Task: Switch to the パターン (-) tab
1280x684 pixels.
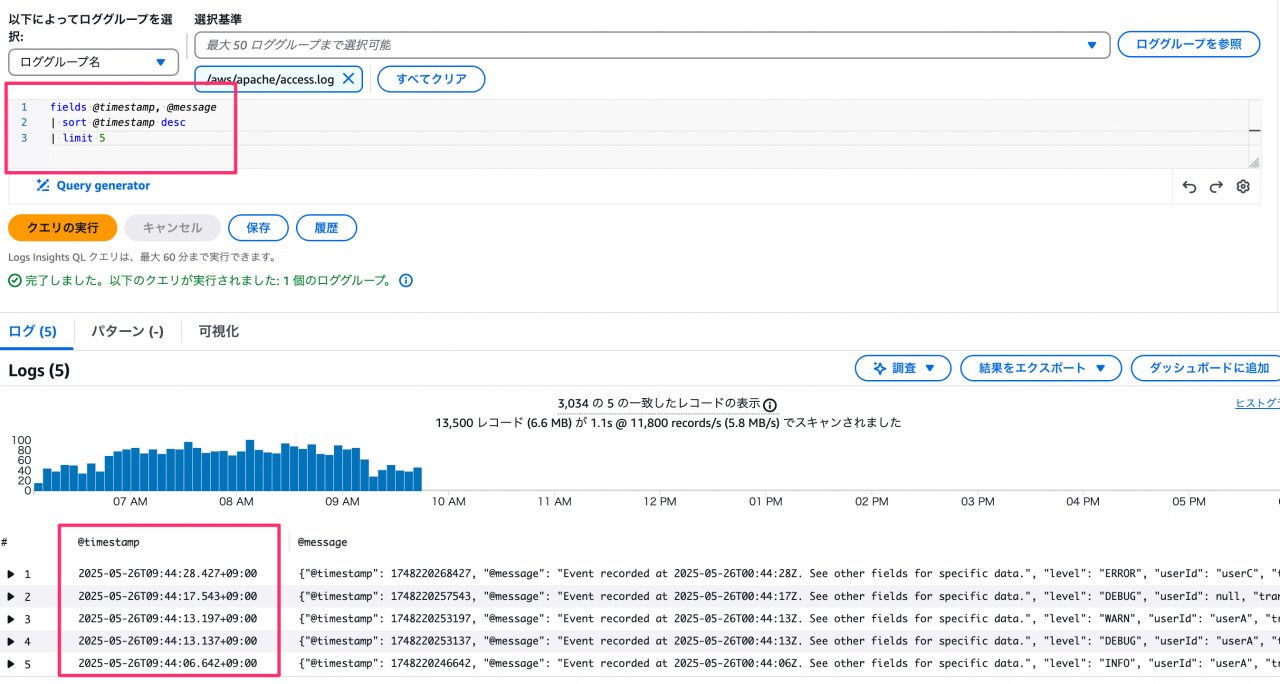Action: 127,331
